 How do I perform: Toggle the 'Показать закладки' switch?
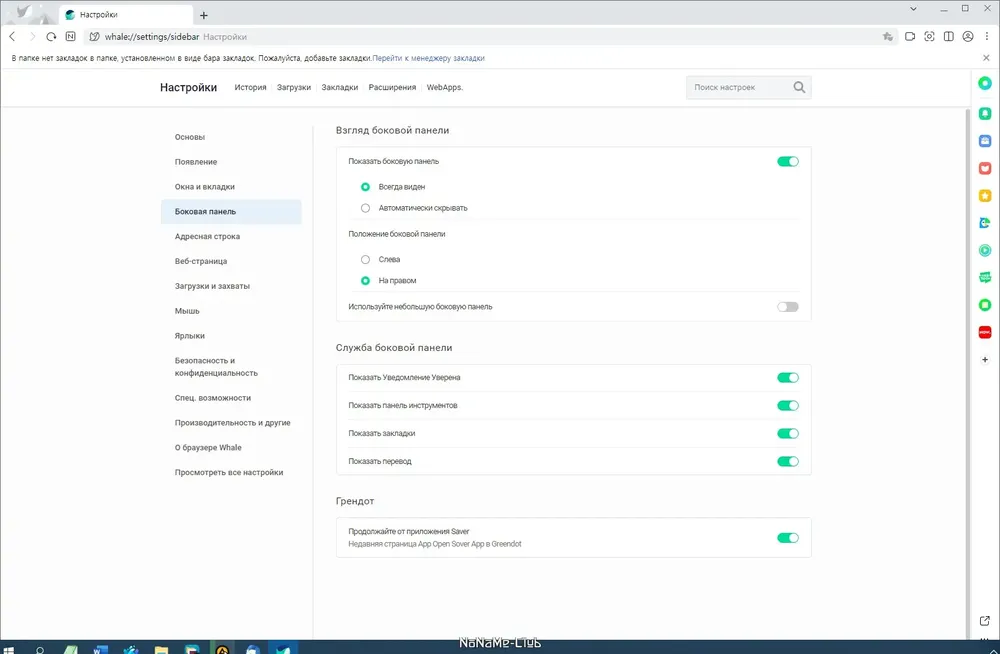click(x=788, y=434)
